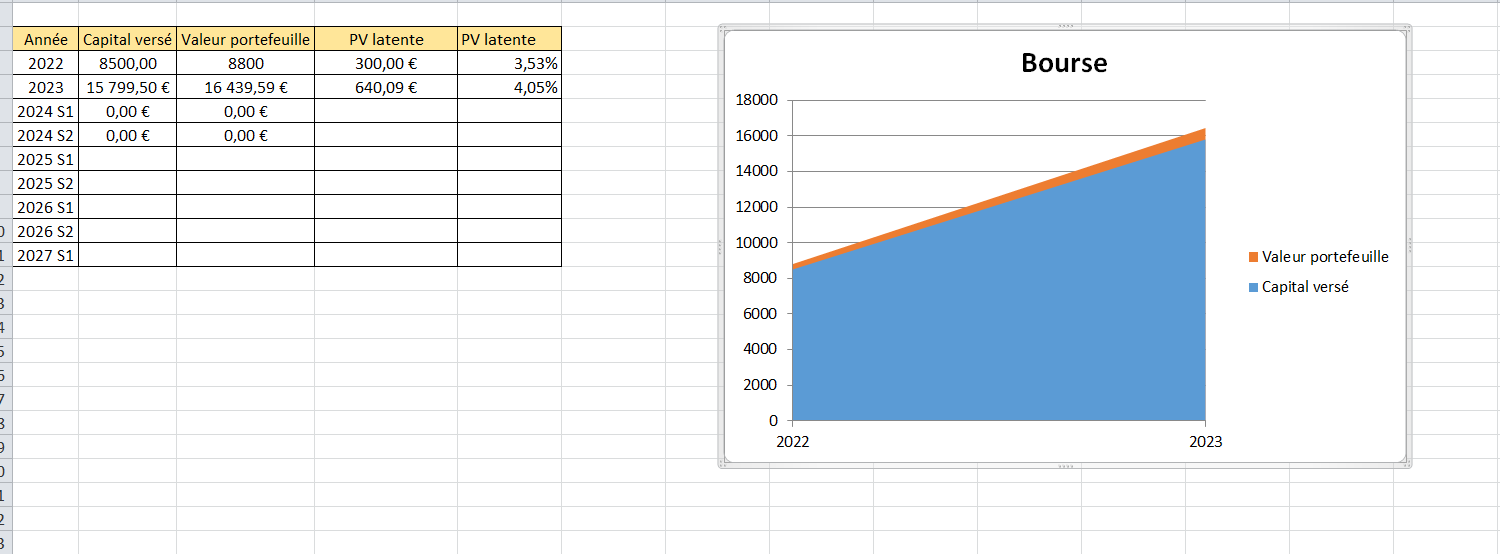1500x554 pixels.
Task: Click the chart's top-edge sizing handle
Action: click(x=1065, y=25)
